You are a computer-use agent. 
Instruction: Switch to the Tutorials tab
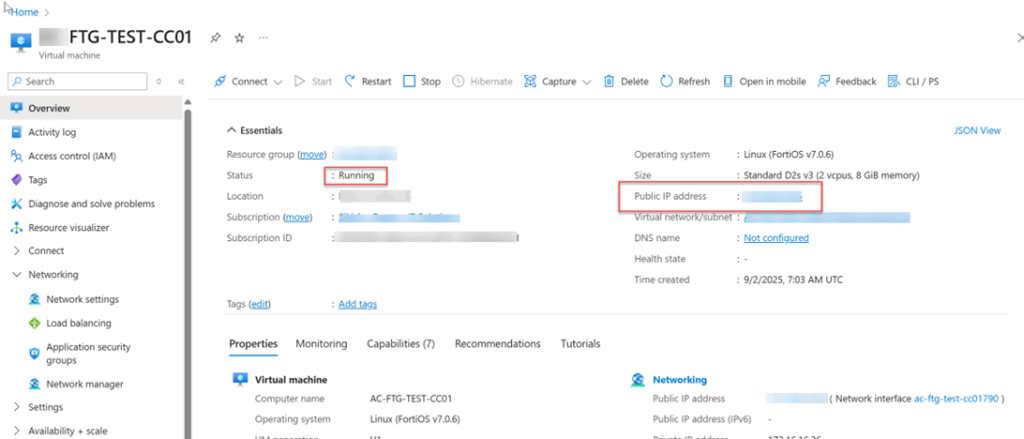(x=581, y=344)
